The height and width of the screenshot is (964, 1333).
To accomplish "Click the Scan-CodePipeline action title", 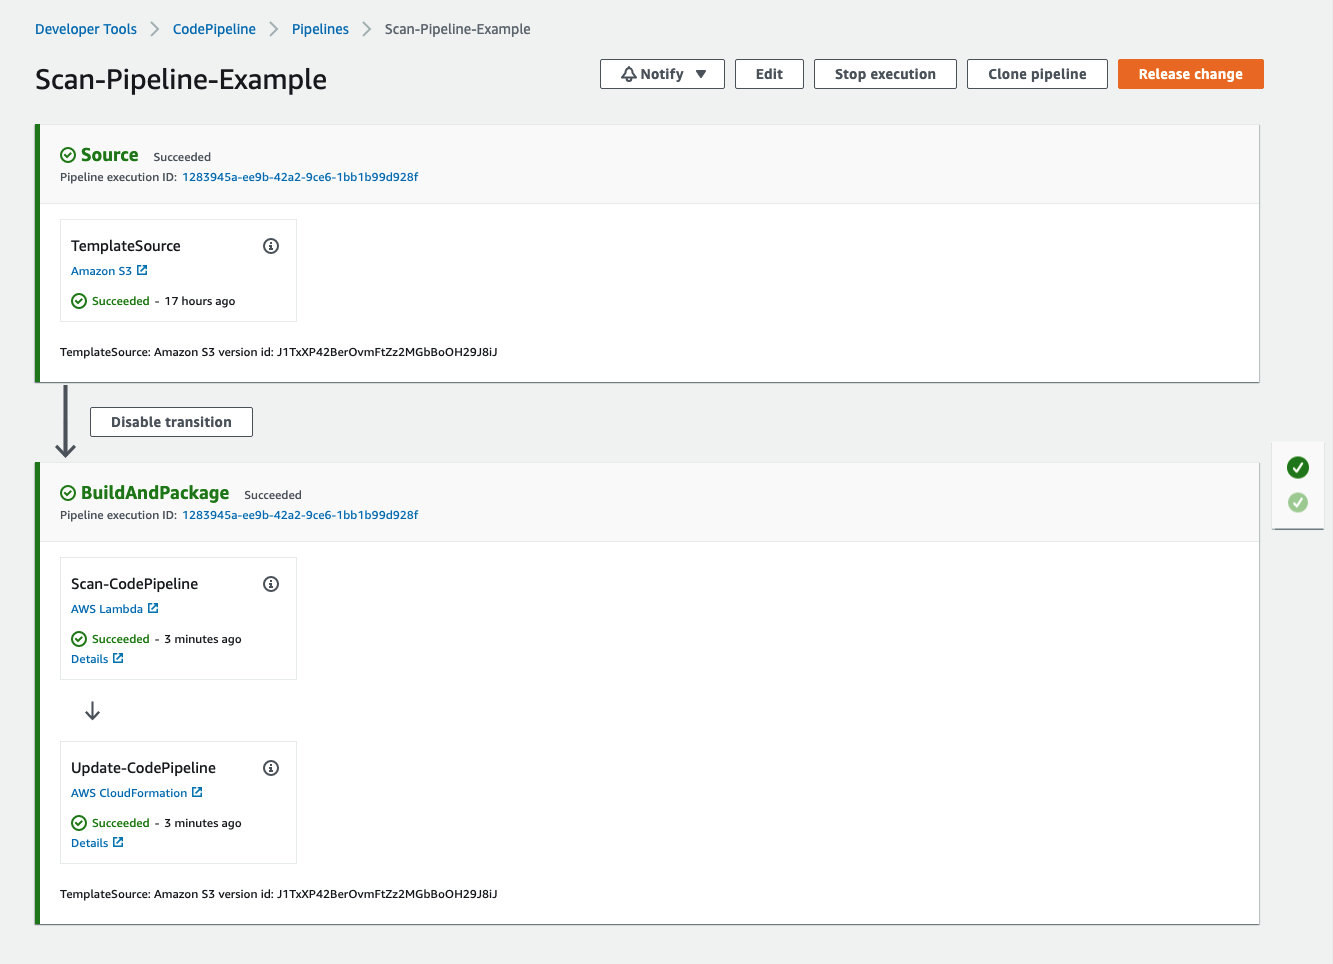I will click(x=134, y=584).
